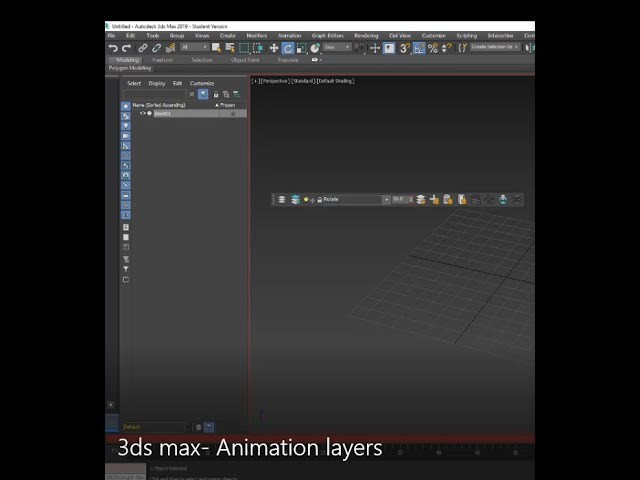Viewport: 640px width, 480px height.
Task: Click the Select and Link chain icon
Action: click(x=143, y=48)
